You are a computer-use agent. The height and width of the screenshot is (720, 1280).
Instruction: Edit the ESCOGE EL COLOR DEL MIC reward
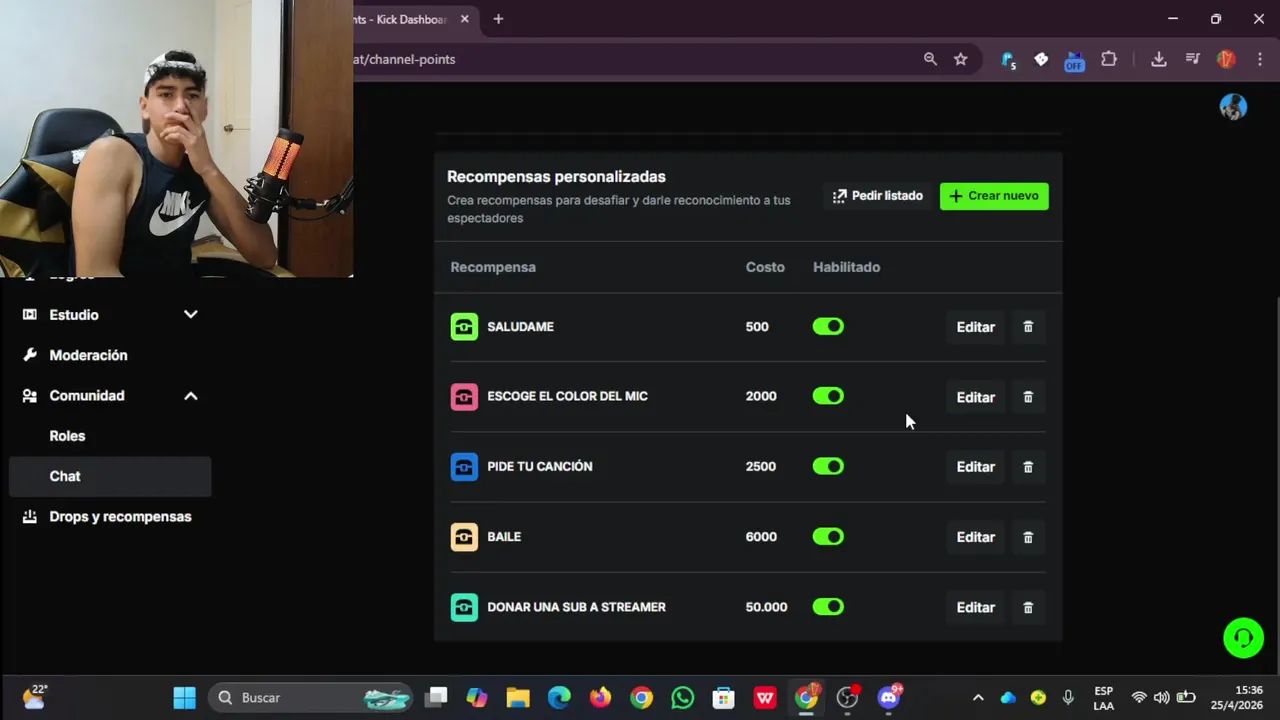[x=975, y=397]
